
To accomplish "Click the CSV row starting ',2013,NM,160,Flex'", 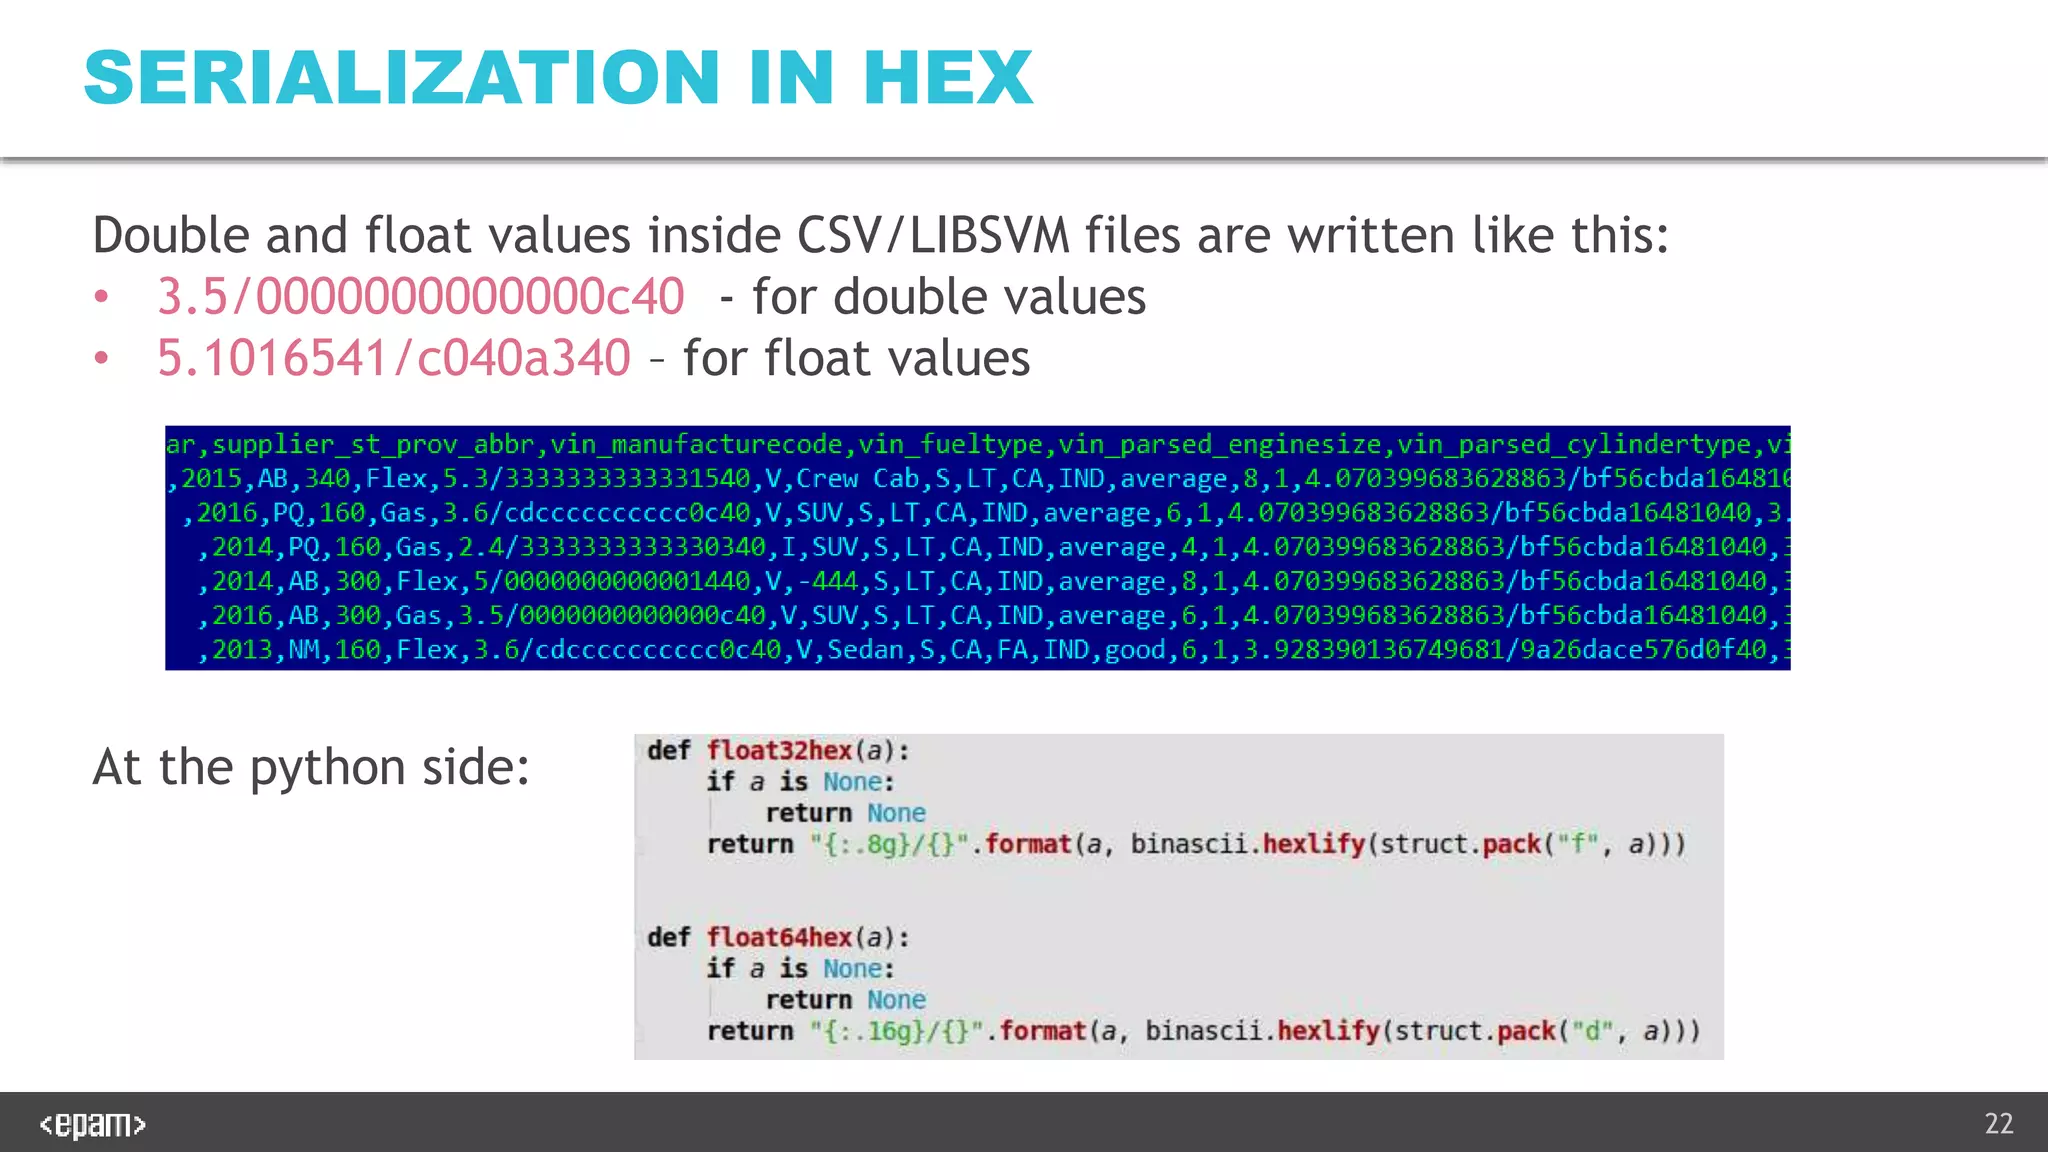I will 993,650.
